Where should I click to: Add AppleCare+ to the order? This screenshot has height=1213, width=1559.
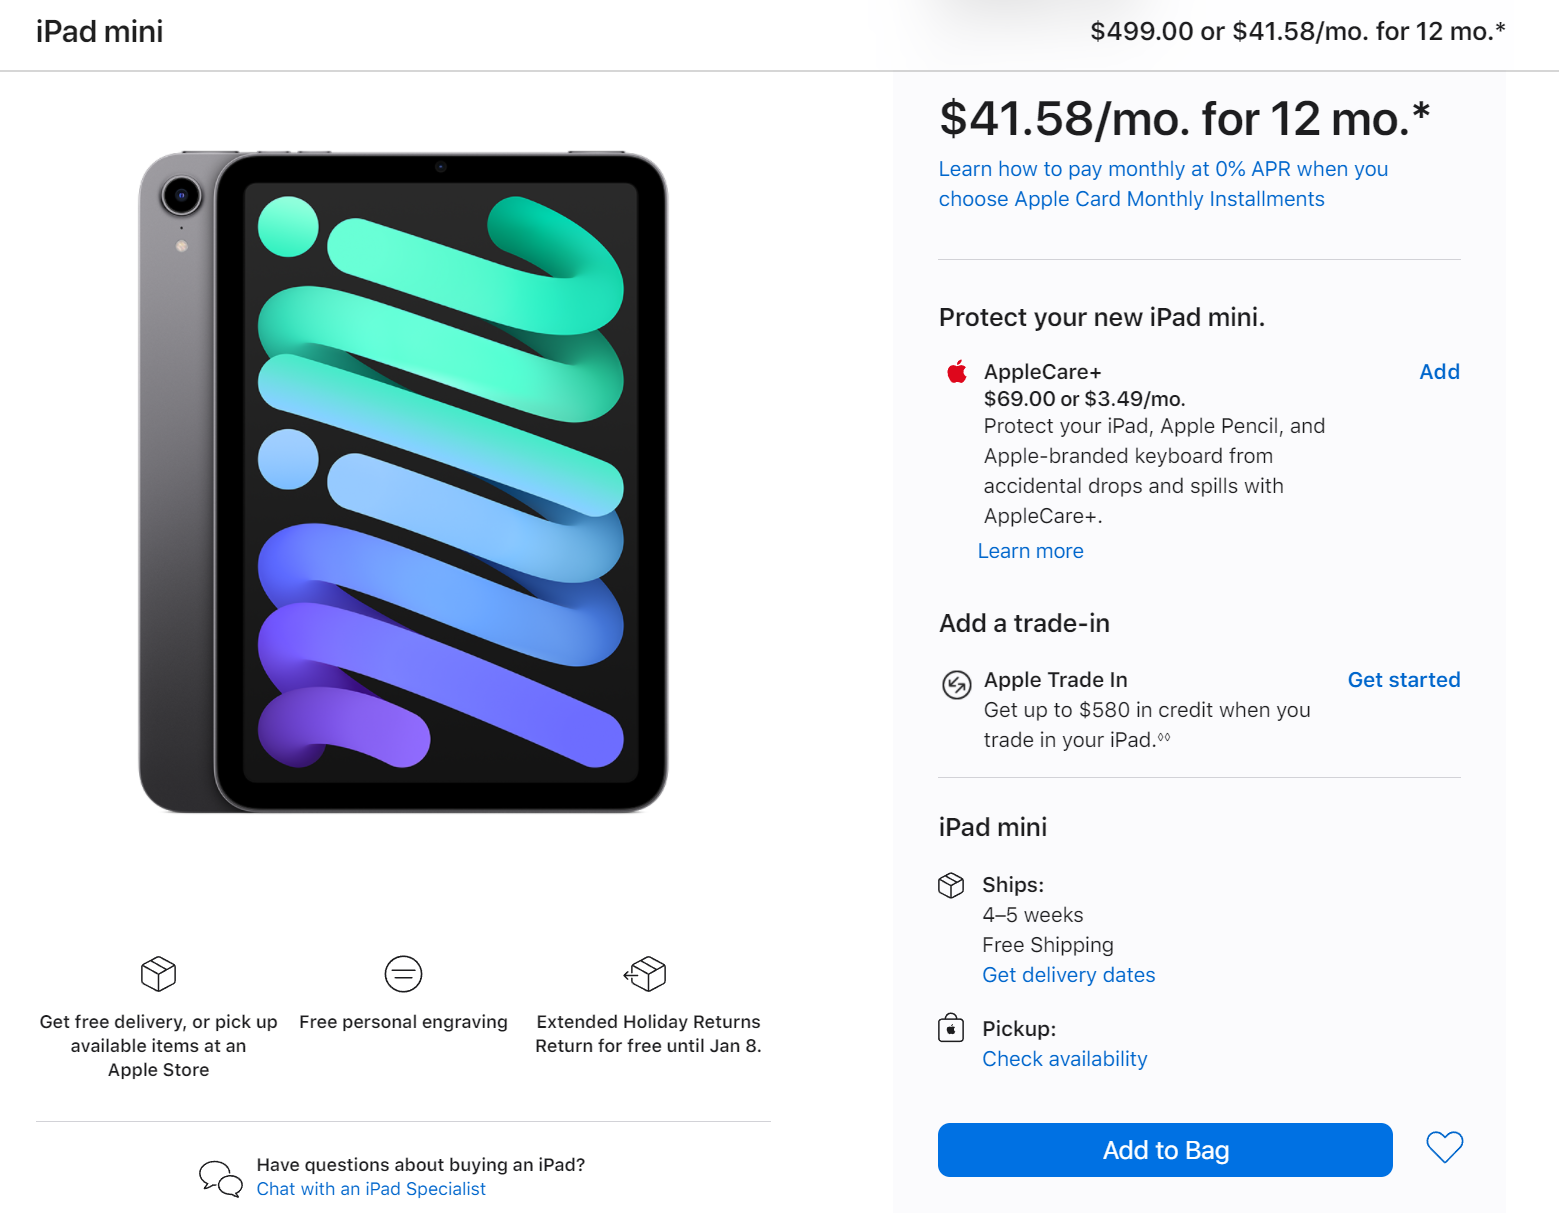(x=1439, y=372)
